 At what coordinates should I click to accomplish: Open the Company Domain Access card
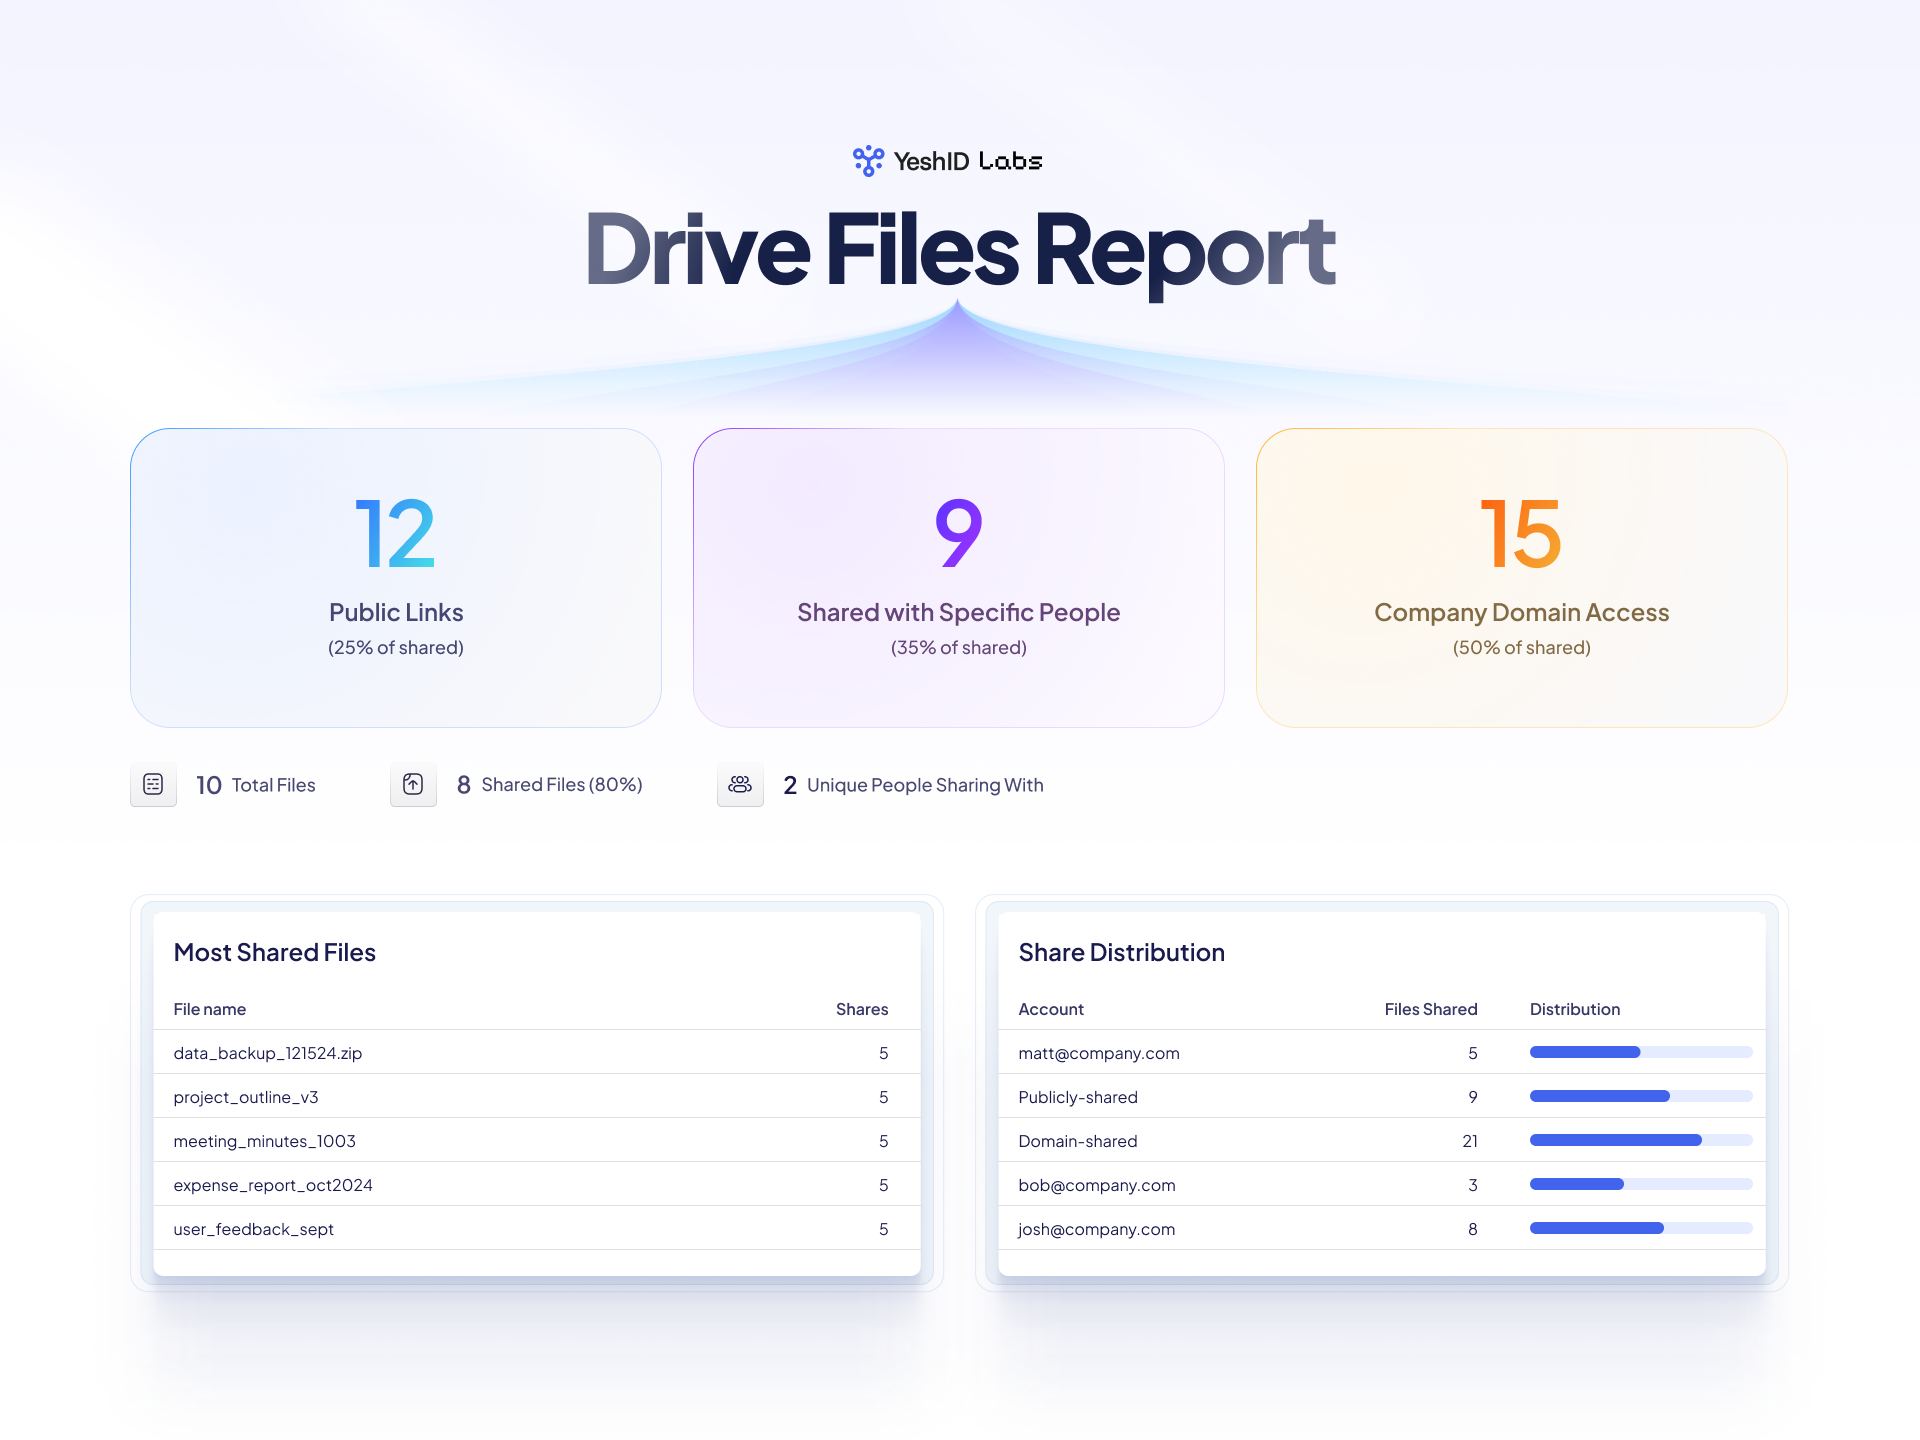pyautogui.click(x=1522, y=578)
